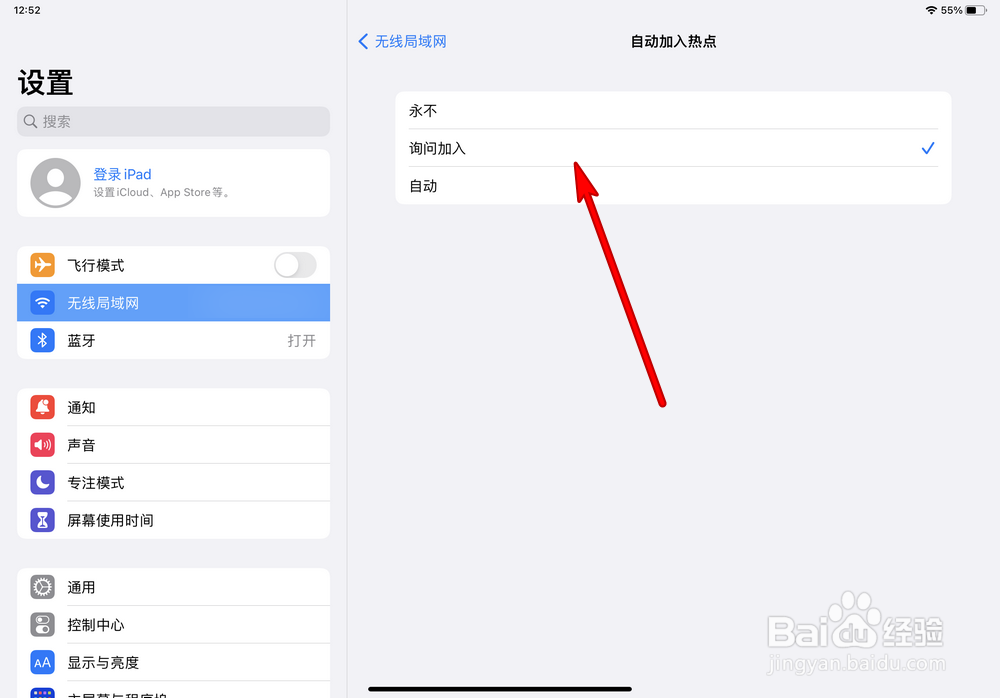Image resolution: width=1000 pixels, height=698 pixels.
Task: Tap the Screen Time hourglass icon
Action: point(42,520)
